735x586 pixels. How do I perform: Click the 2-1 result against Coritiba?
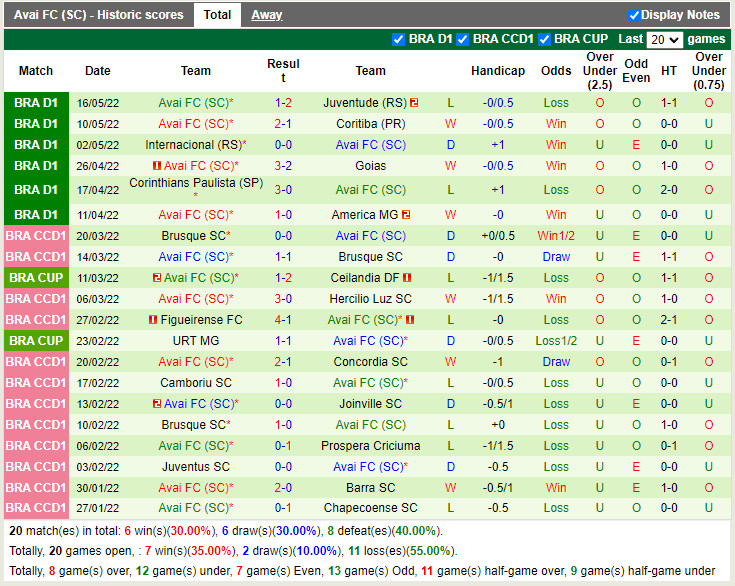tap(283, 124)
